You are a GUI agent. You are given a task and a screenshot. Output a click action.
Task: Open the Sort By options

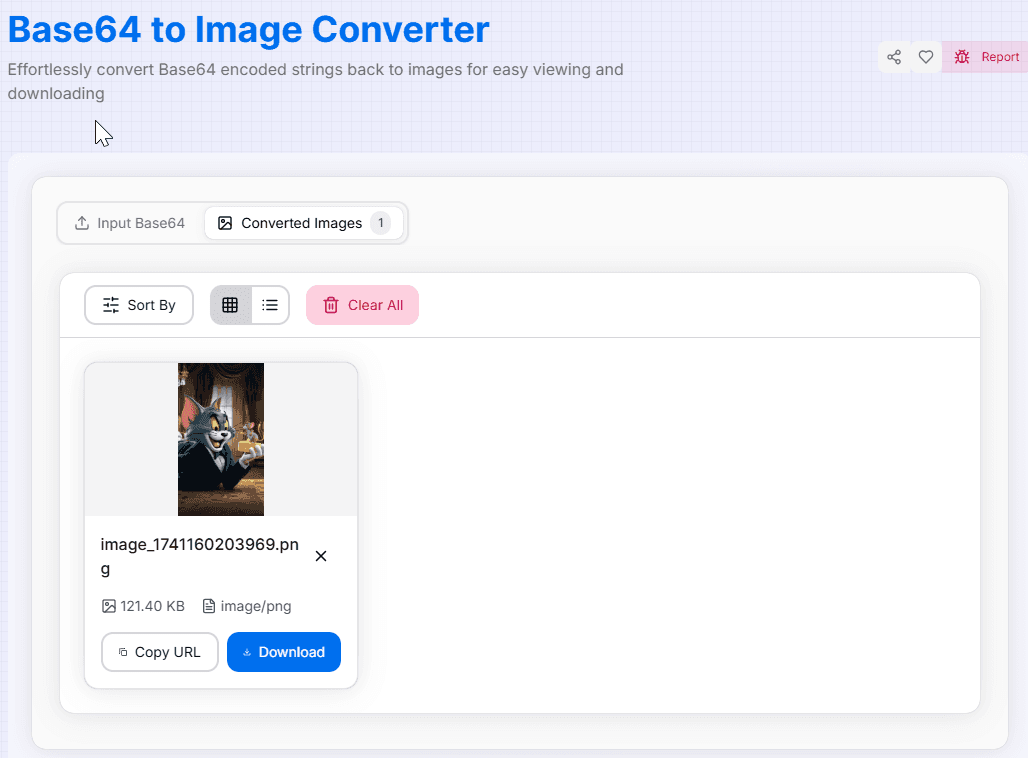click(x=139, y=305)
